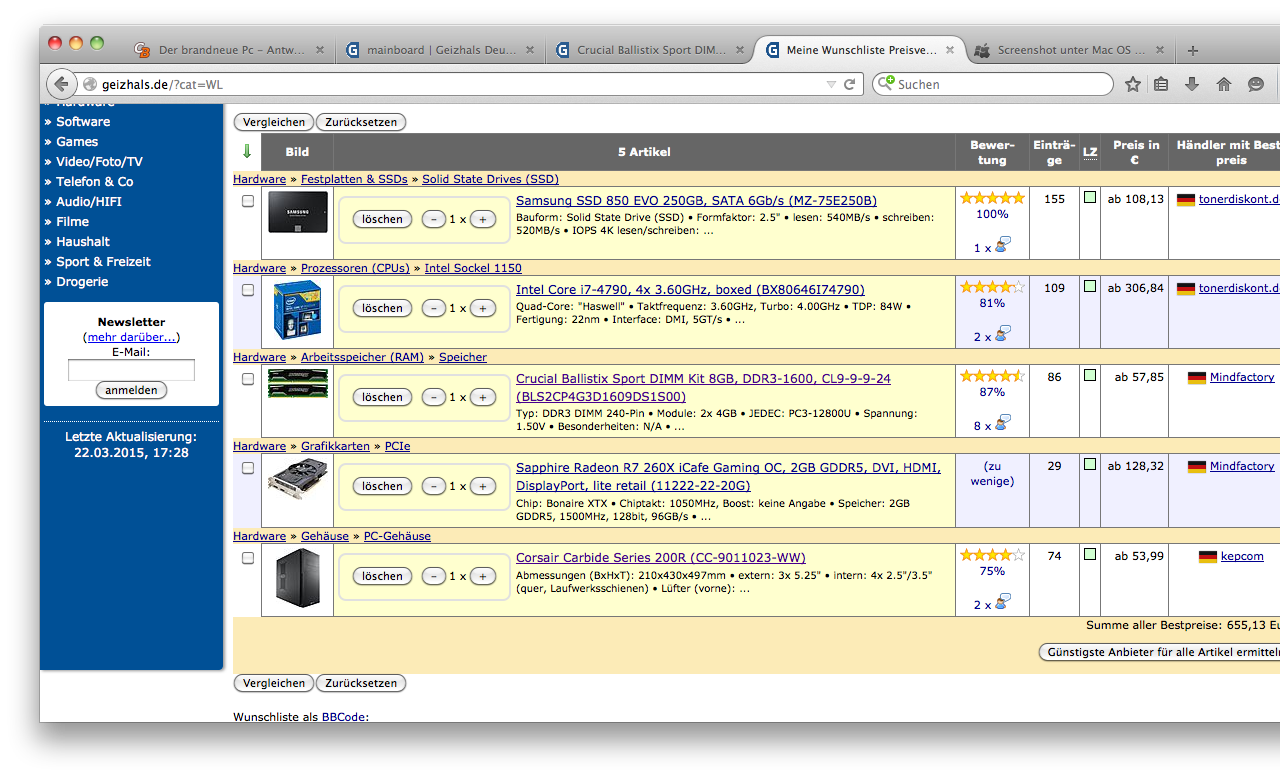The image size is (1280, 777).
Task: Open the Corsair Carbide Series 200R link
Action: [x=661, y=557]
